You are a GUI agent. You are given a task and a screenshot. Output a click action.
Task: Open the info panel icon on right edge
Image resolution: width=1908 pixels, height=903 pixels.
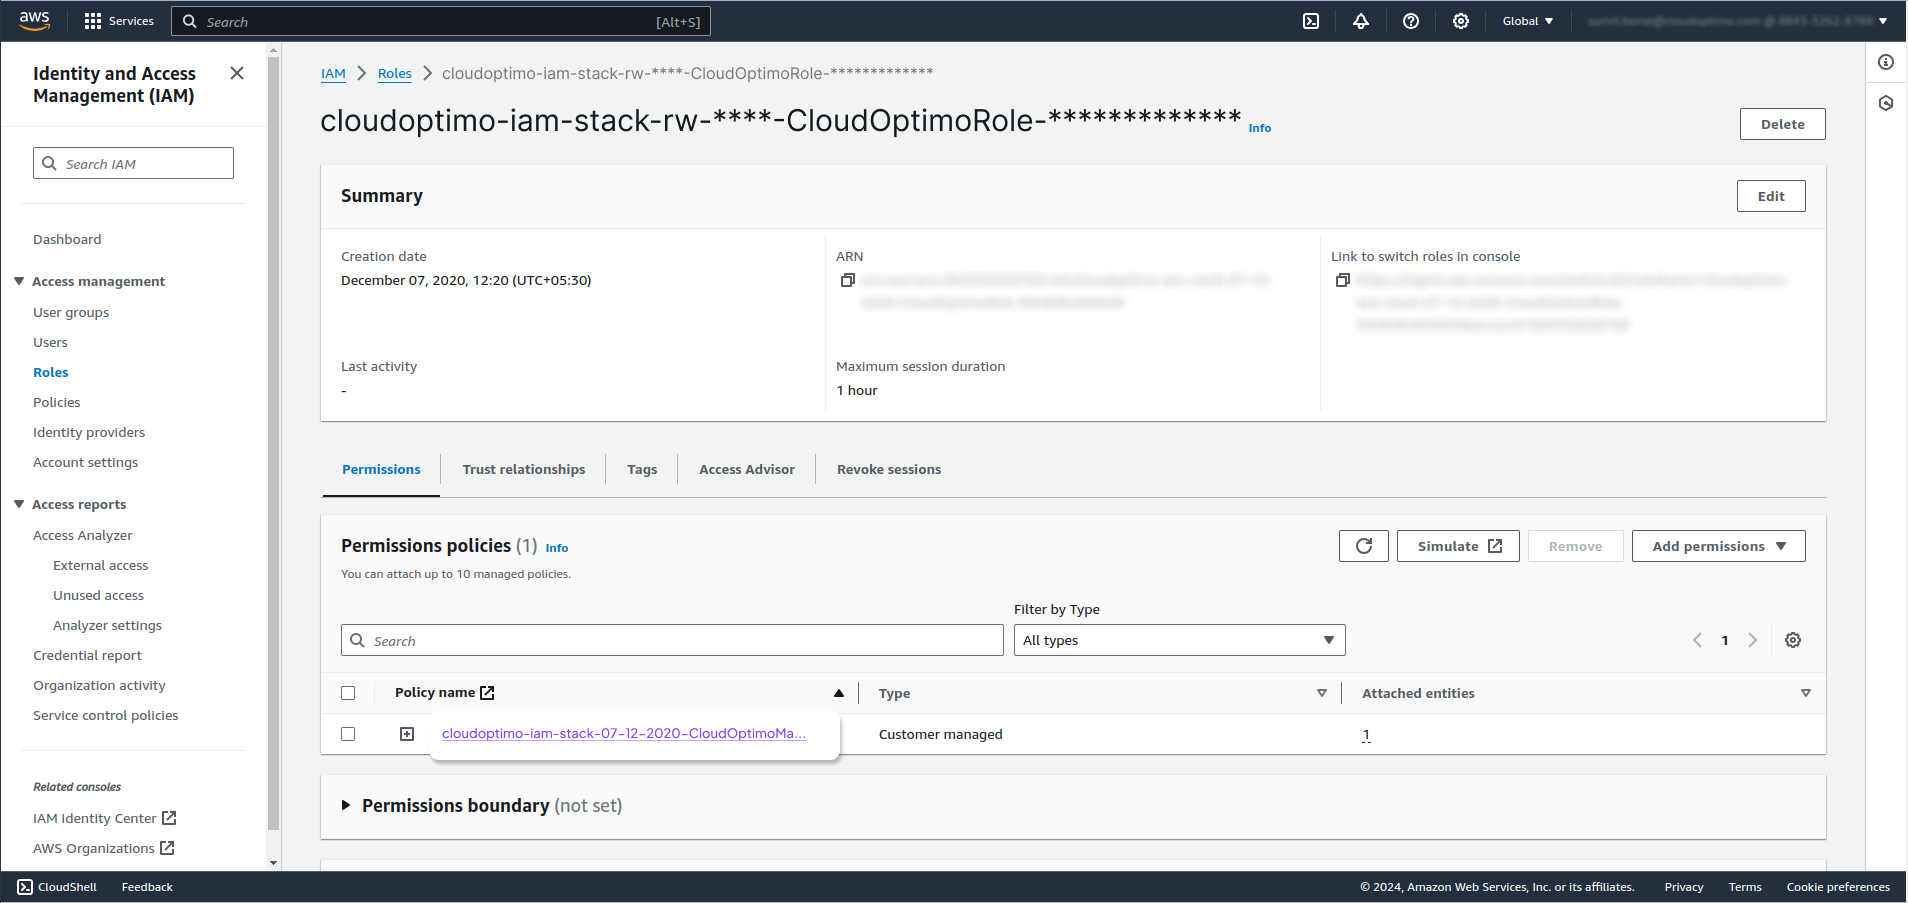click(x=1886, y=62)
